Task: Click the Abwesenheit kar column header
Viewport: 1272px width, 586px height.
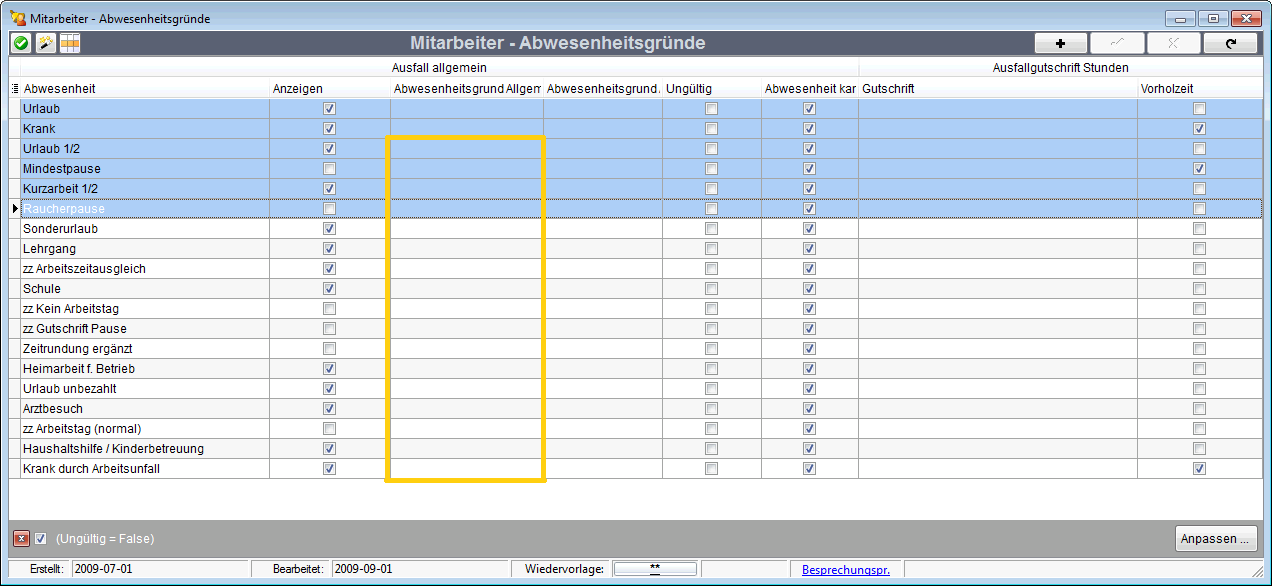Action: [x=810, y=88]
